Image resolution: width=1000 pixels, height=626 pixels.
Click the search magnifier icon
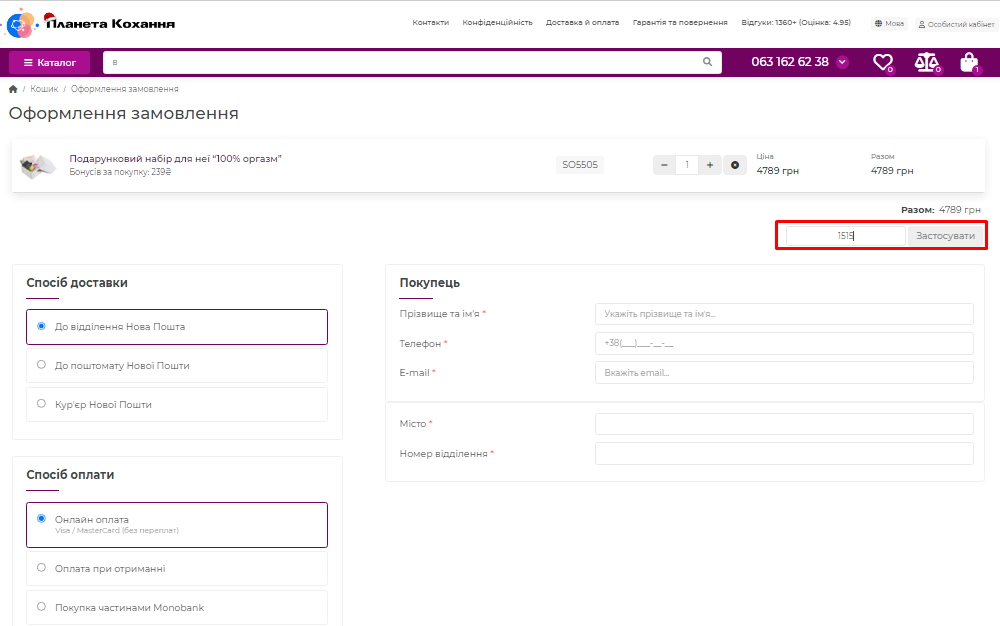point(708,62)
